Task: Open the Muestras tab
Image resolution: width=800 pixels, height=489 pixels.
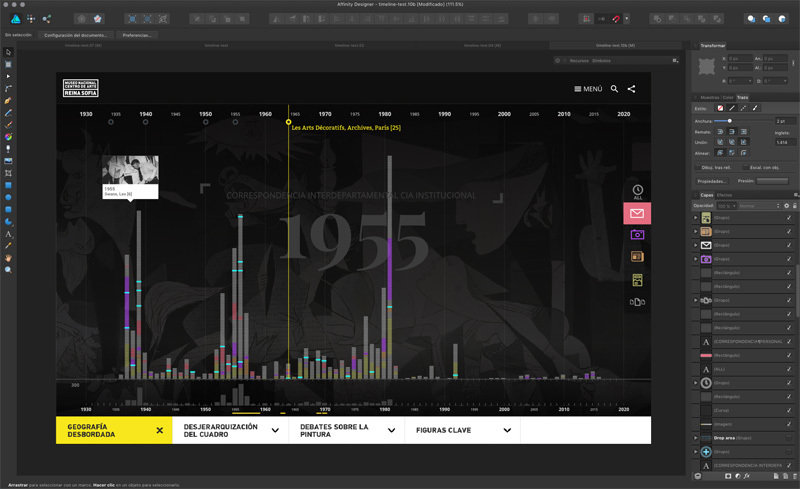Action: point(710,97)
